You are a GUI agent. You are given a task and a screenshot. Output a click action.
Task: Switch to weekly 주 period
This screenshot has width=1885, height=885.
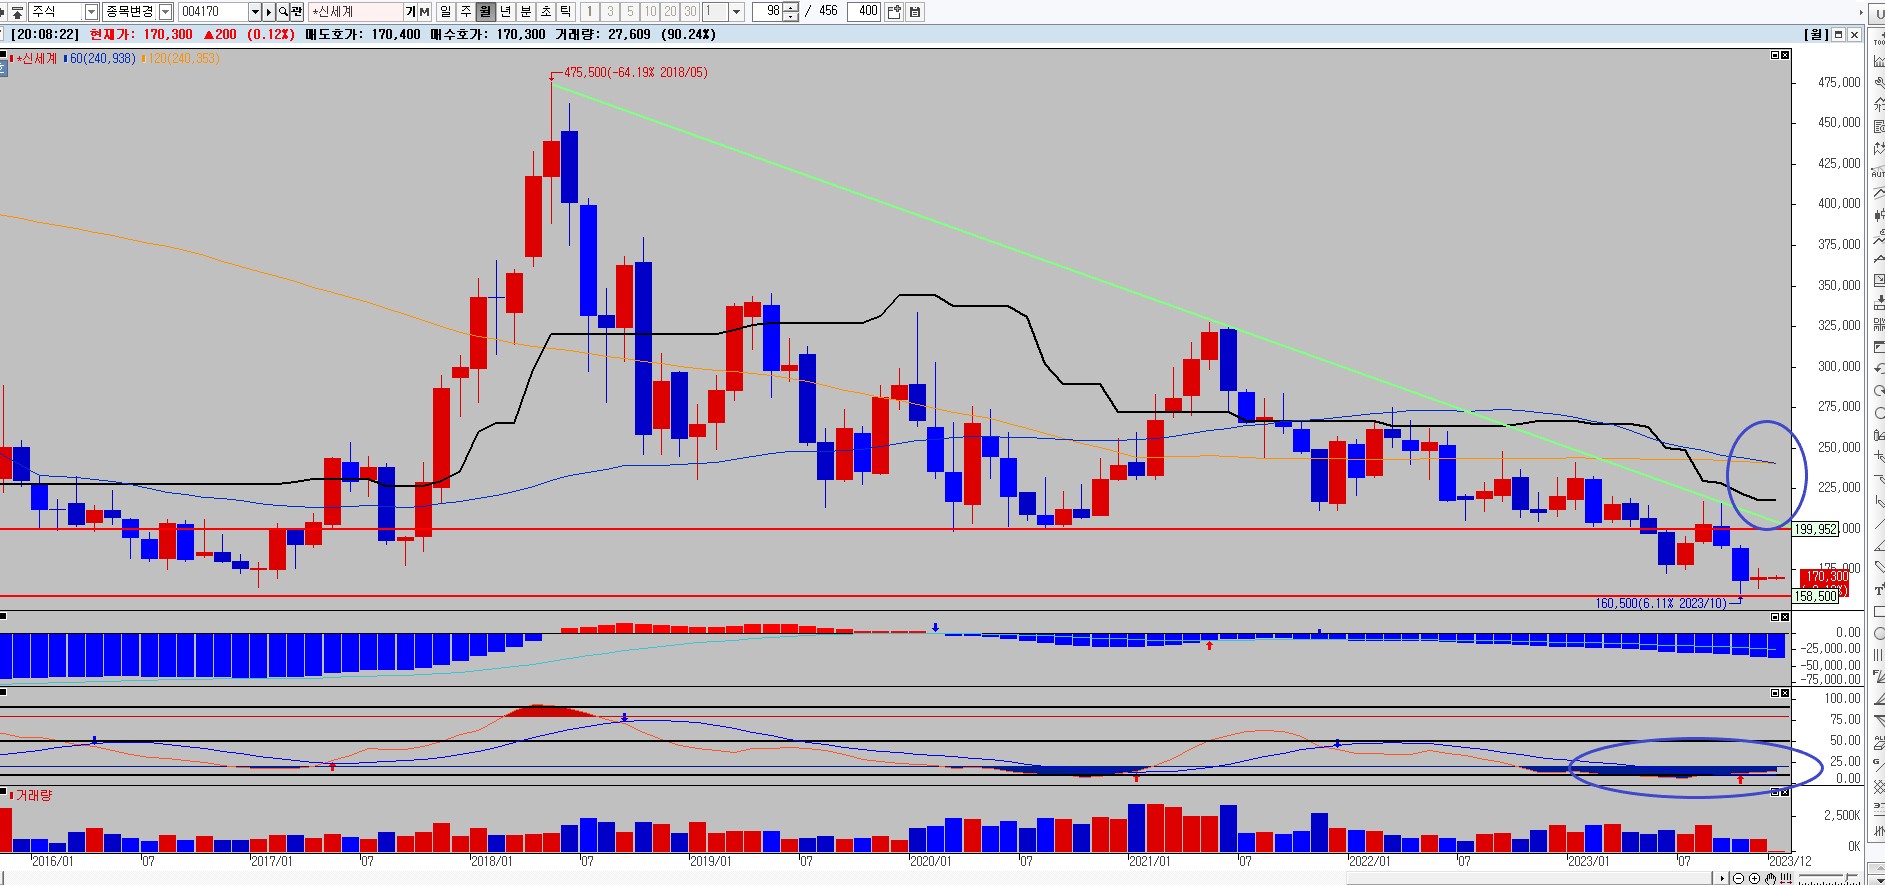click(x=466, y=11)
